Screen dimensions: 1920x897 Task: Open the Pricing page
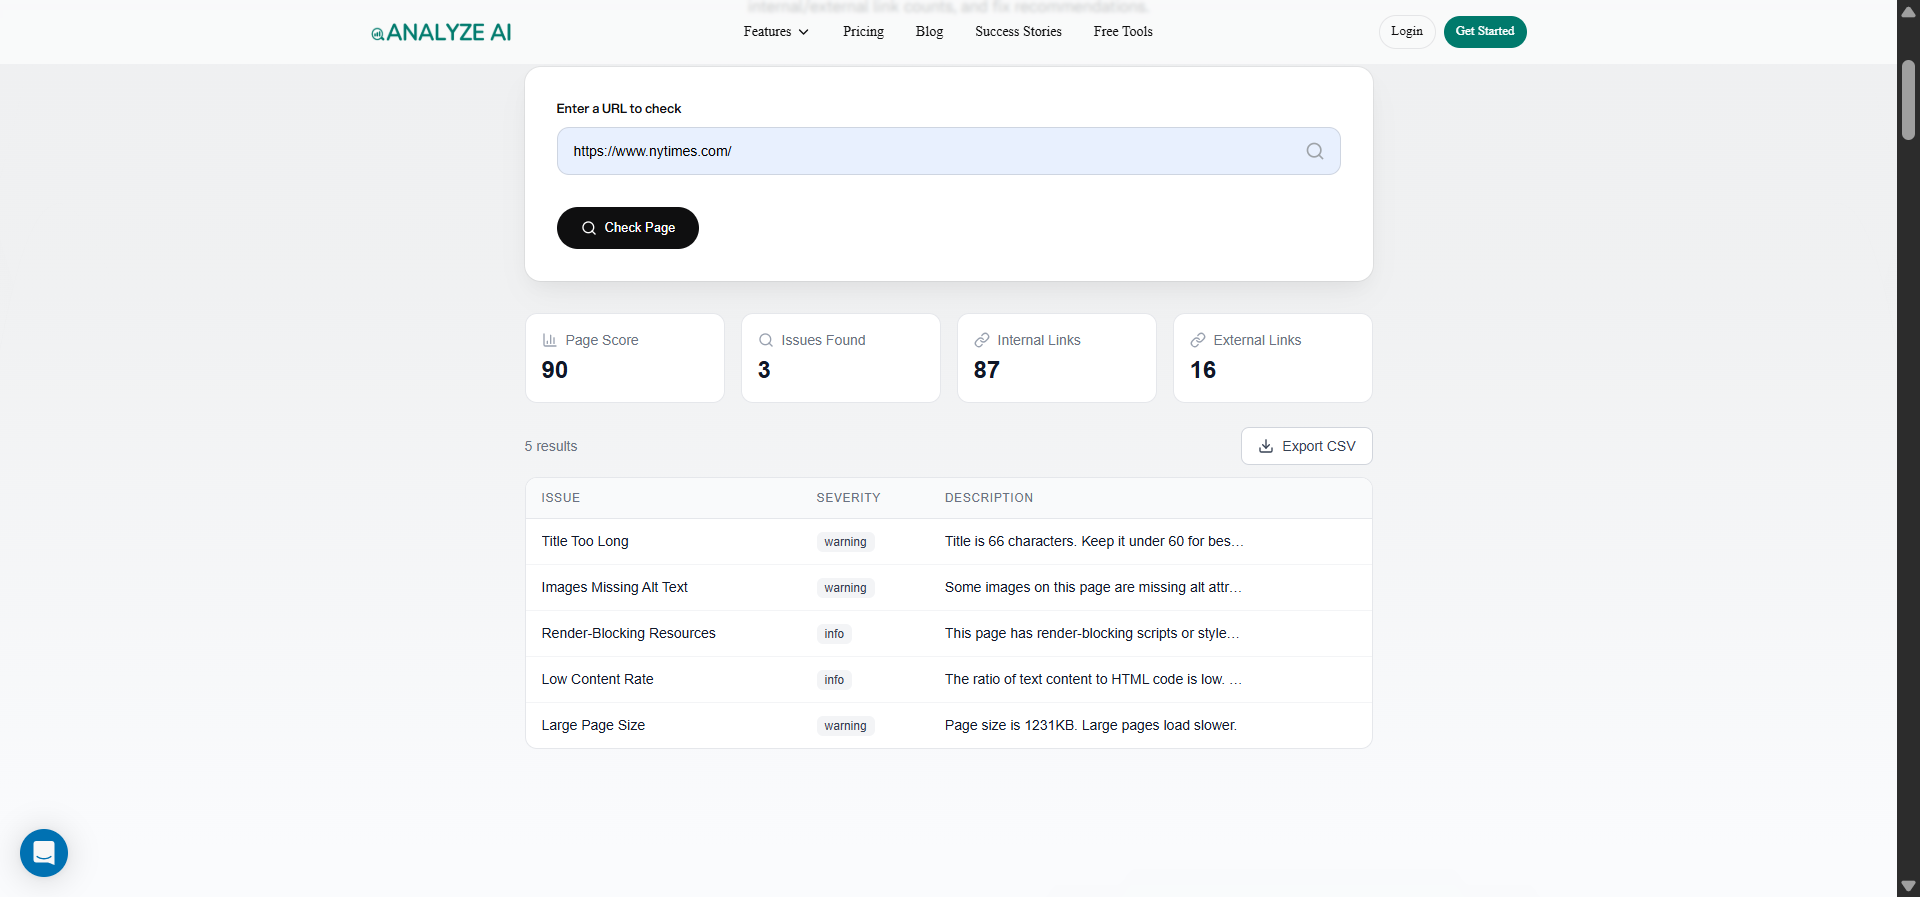pos(863,32)
